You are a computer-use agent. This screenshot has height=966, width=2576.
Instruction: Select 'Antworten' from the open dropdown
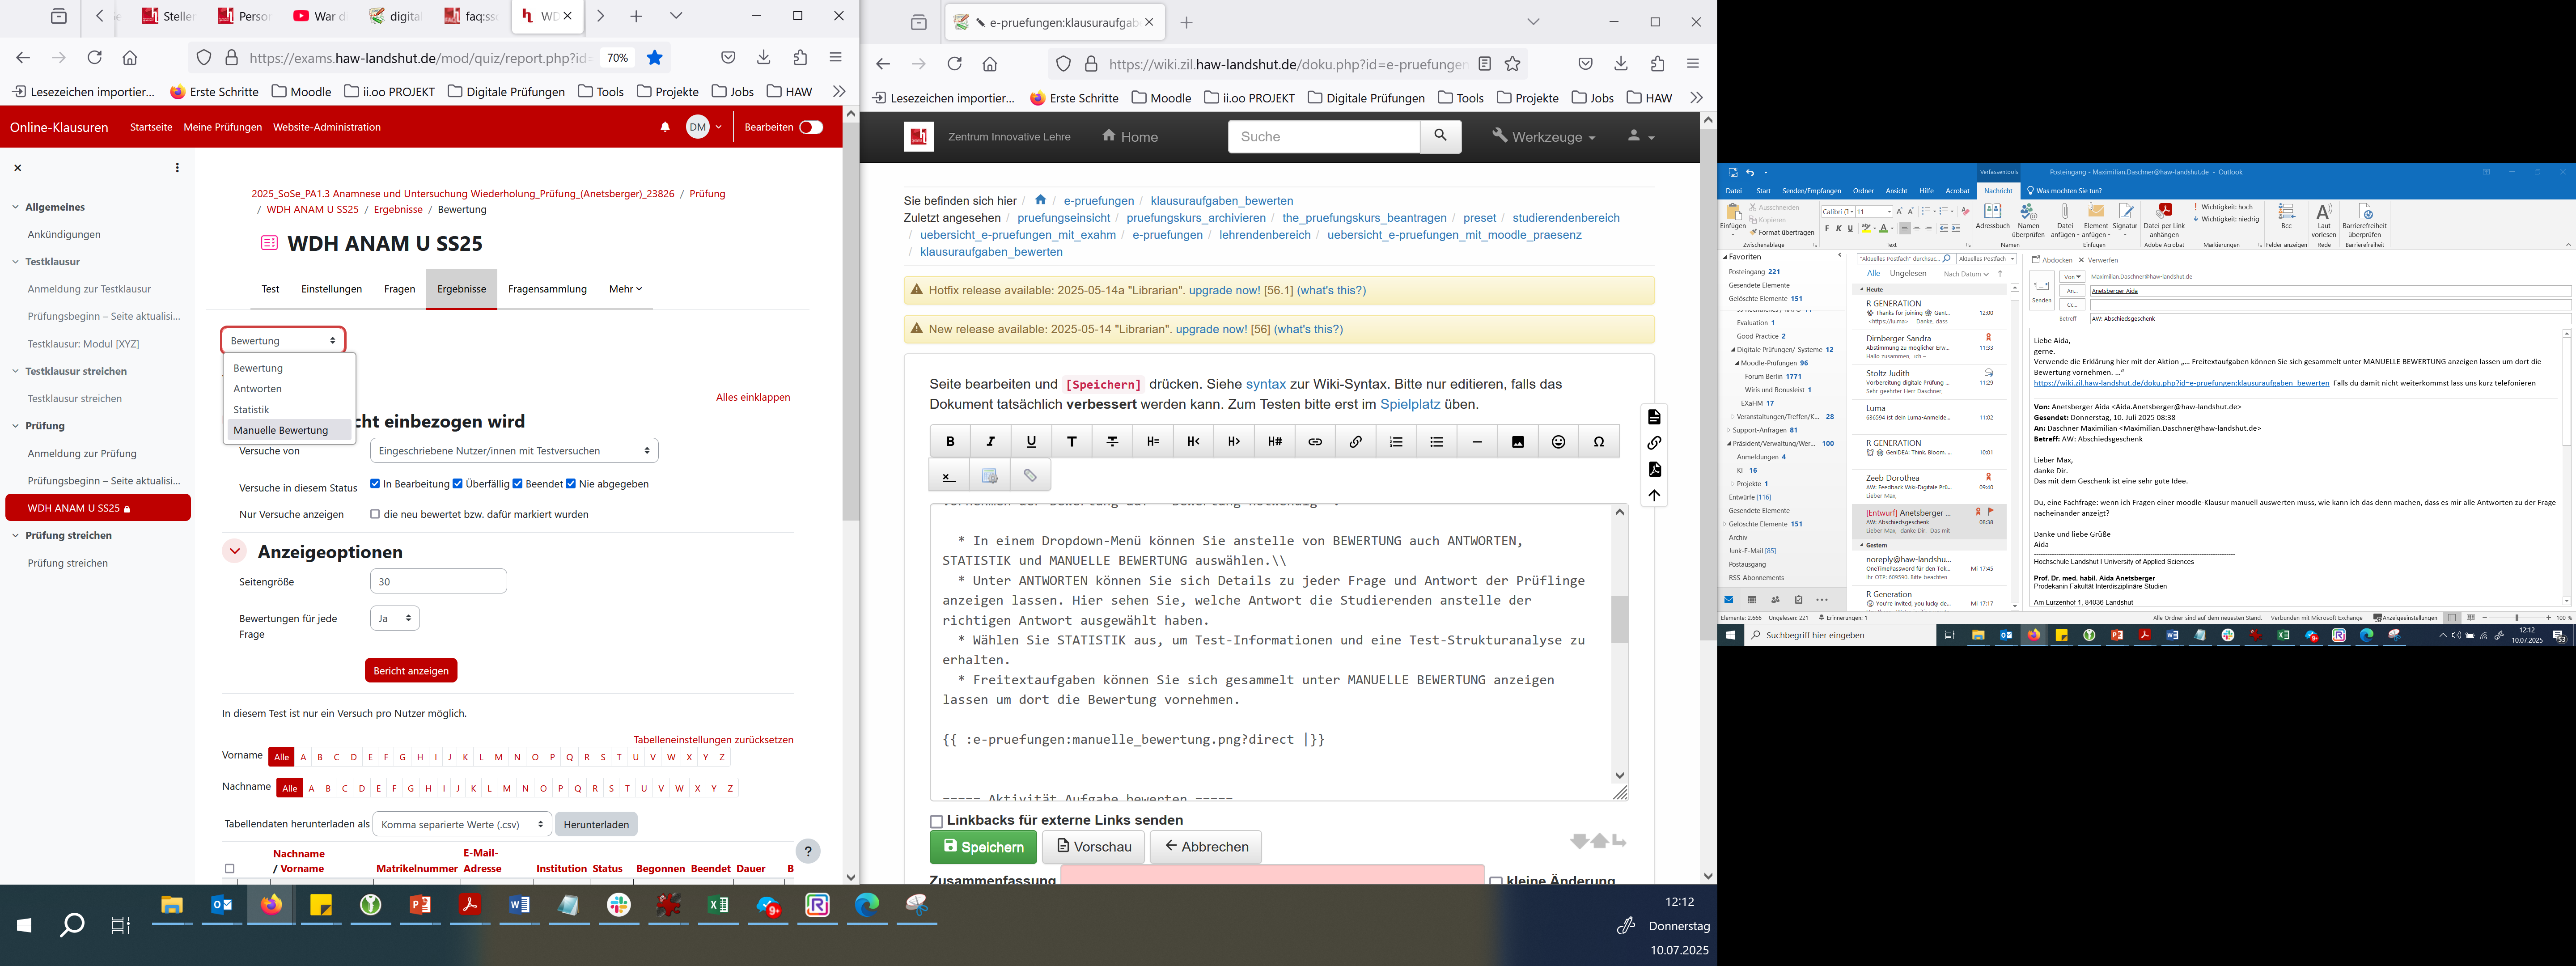pos(257,389)
